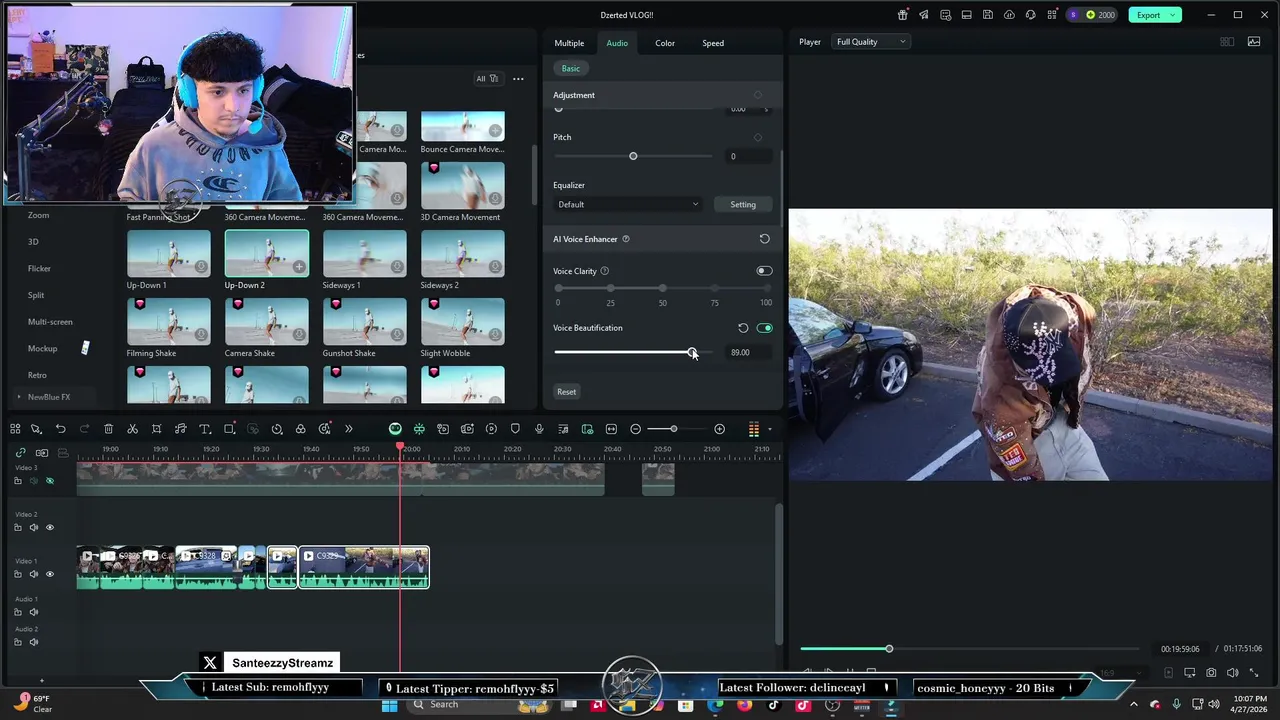Take a snapshot with the camera icon
The image size is (1280, 720).
pos(1211,673)
